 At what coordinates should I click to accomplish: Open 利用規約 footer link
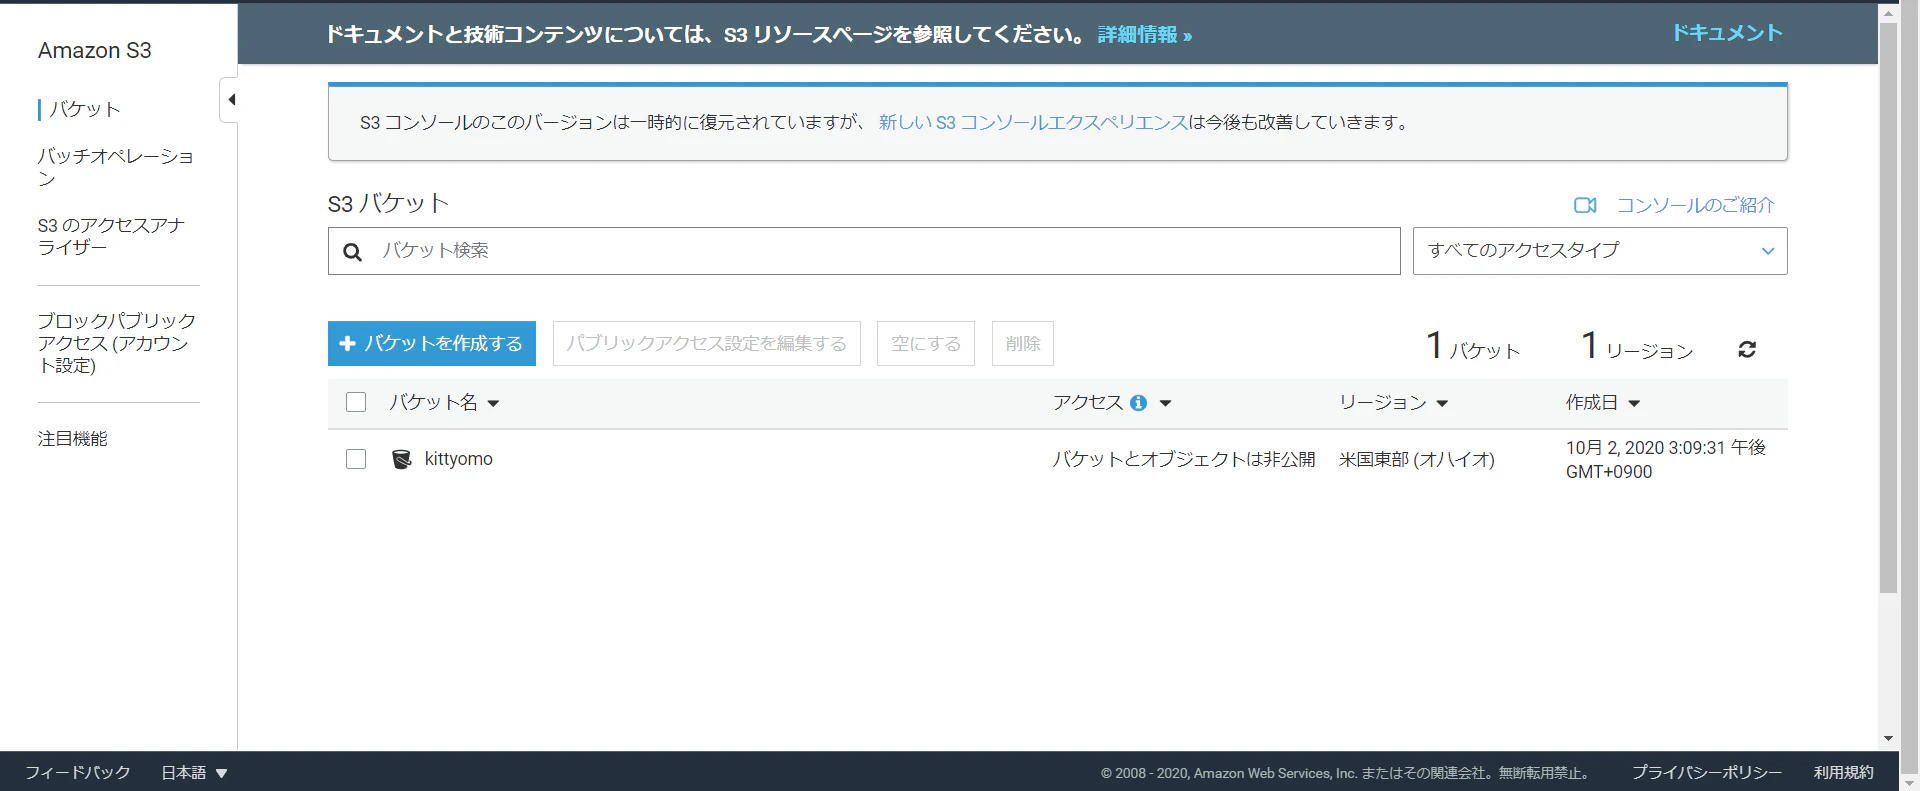(x=1844, y=772)
